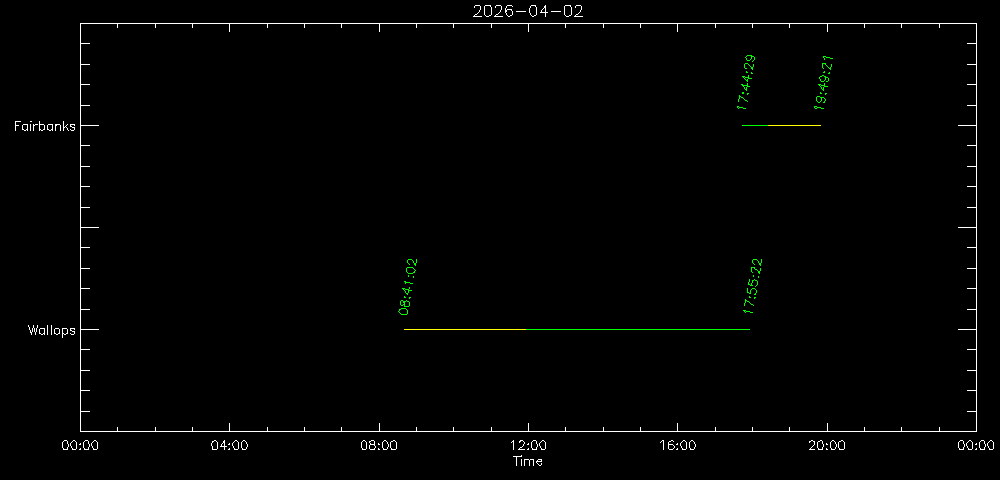
Task: Click the middle of the Fairbanks pass line
Action: [781, 125]
